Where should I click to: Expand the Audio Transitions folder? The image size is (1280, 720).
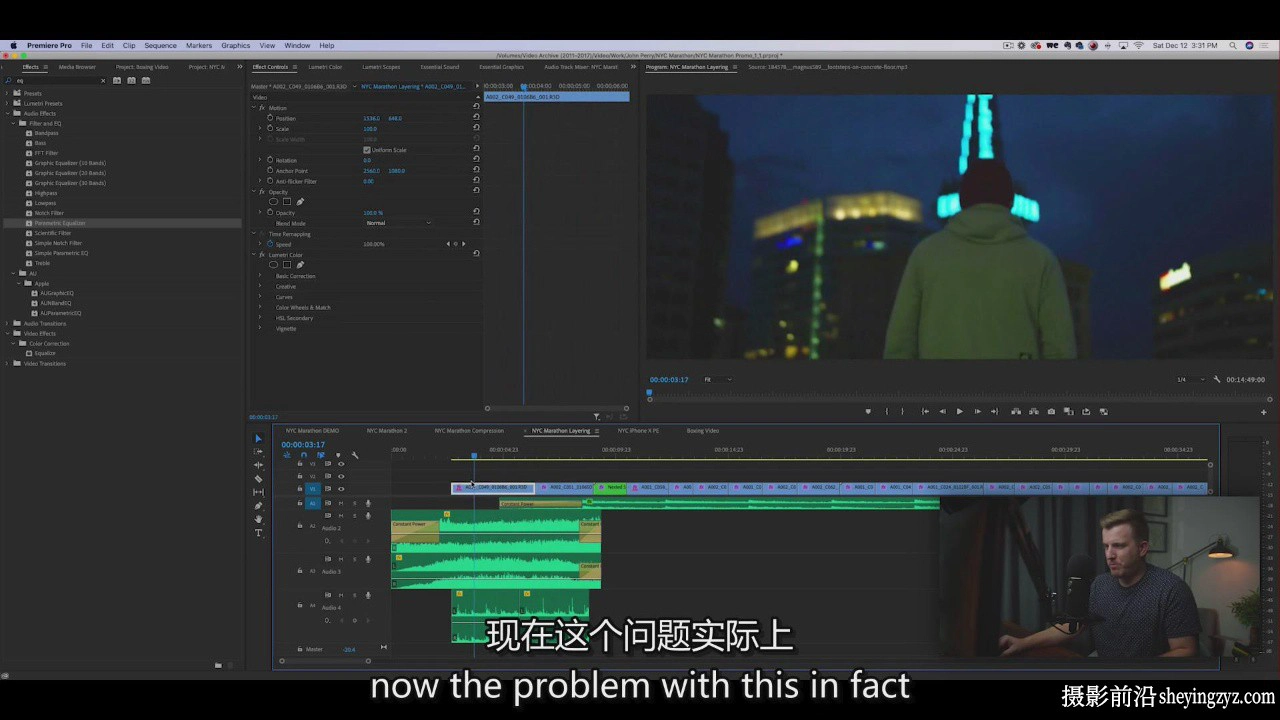(8, 323)
